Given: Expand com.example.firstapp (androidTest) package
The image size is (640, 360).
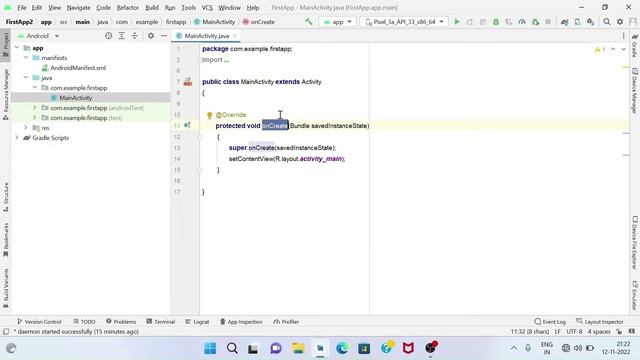Looking at the screenshot, I should [x=35, y=107].
